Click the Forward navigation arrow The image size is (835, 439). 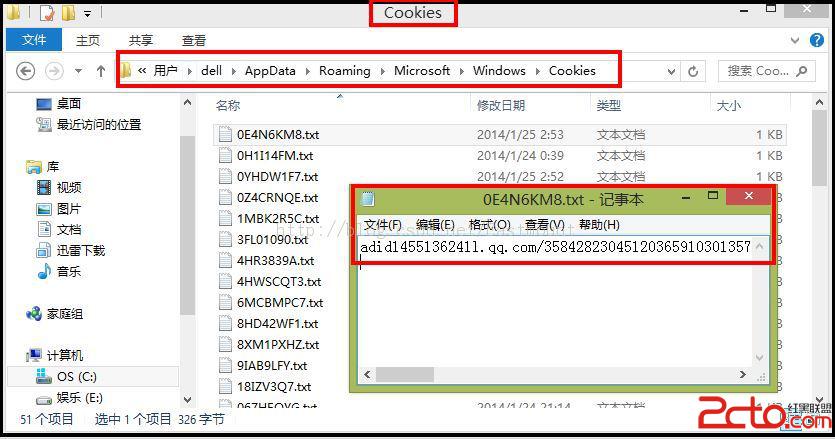tap(54, 71)
